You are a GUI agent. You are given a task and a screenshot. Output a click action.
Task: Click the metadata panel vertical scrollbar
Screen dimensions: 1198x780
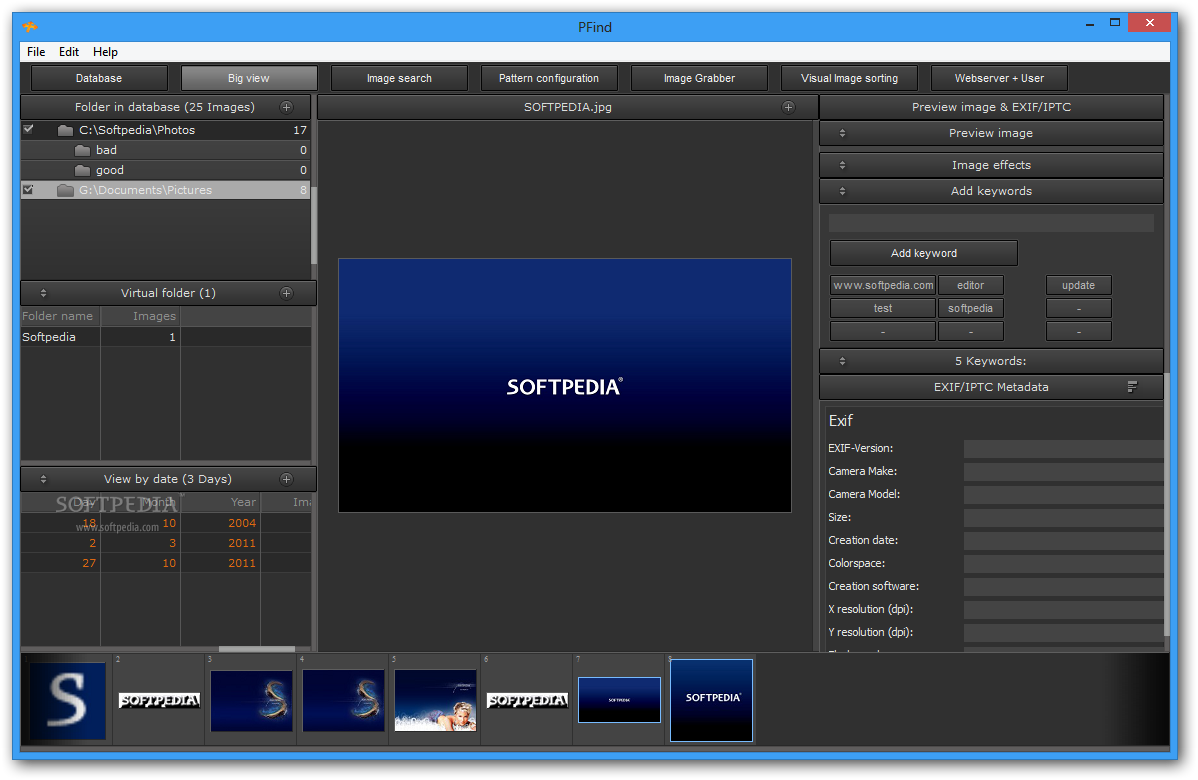click(1166, 504)
